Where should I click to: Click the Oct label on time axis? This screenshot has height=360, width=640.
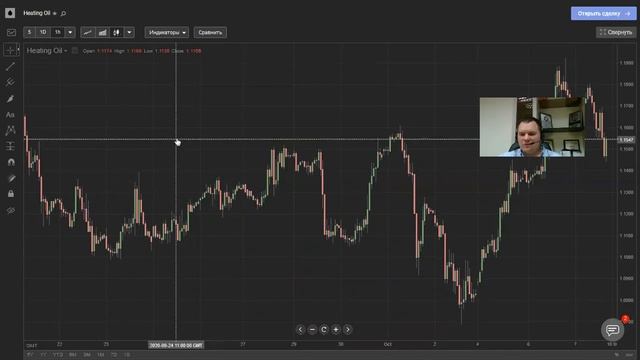[x=388, y=344]
